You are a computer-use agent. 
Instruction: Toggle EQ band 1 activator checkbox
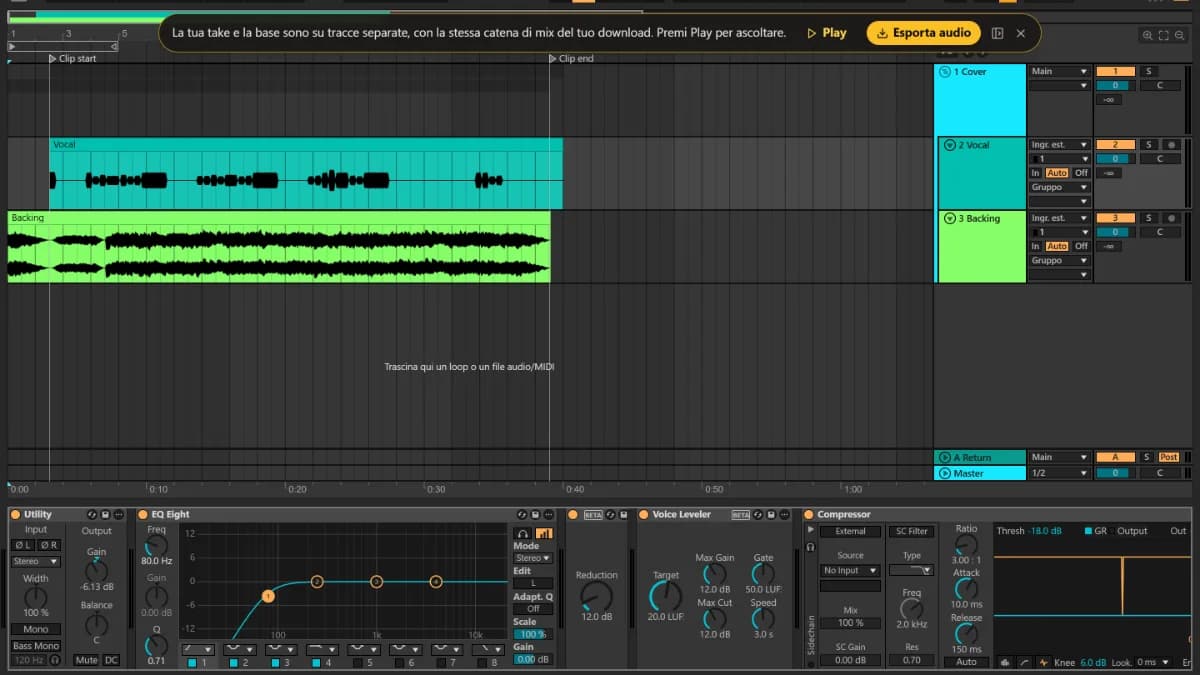coord(192,662)
